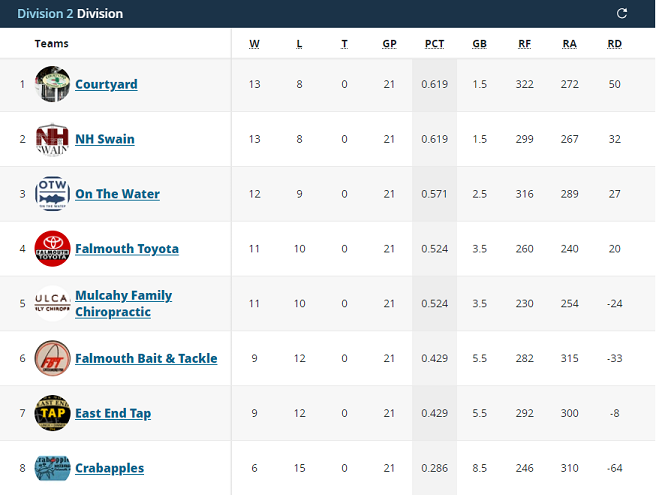Click the Crabapples team logo
Viewport: 656px width, 495px height.
(52, 468)
